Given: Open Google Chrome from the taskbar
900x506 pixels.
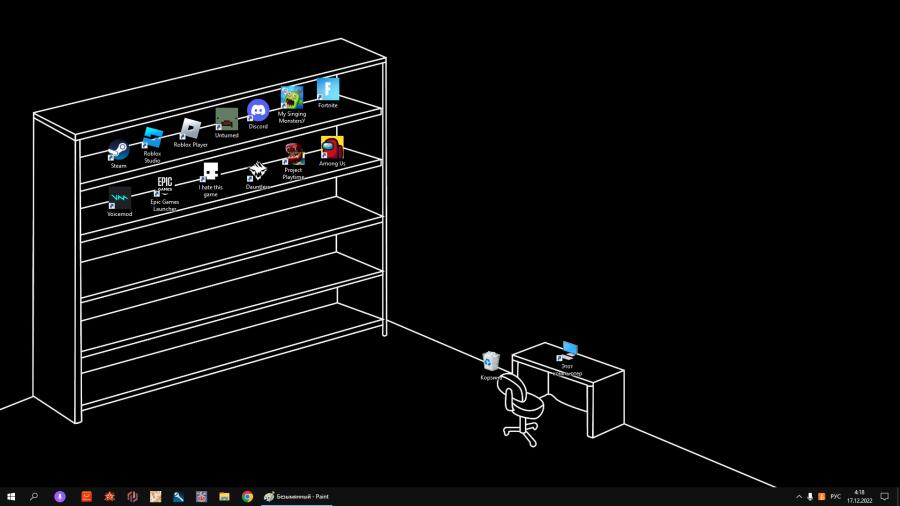Looking at the screenshot, I should (x=247, y=496).
